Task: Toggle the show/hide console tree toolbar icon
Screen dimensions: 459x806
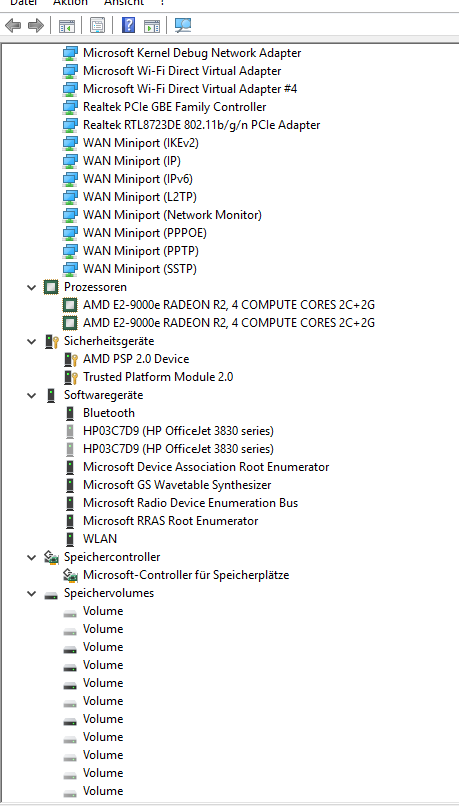Action: pos(67,25)
